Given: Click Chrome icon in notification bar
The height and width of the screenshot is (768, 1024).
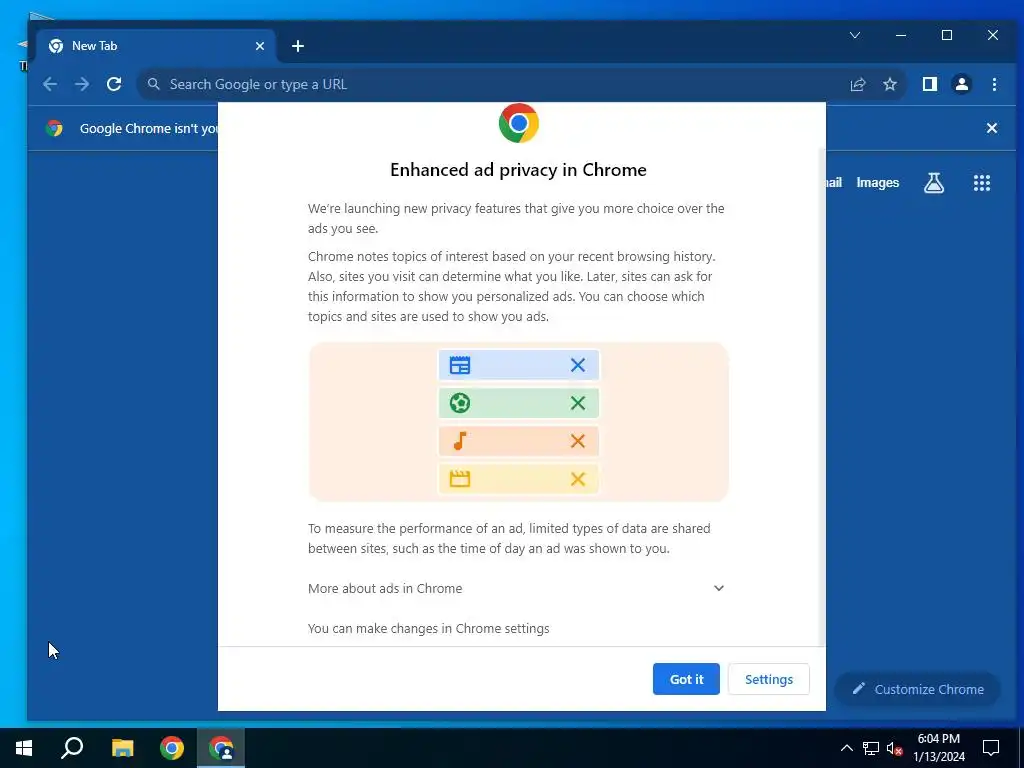Looking at the screenshot, I should [54, 128].
